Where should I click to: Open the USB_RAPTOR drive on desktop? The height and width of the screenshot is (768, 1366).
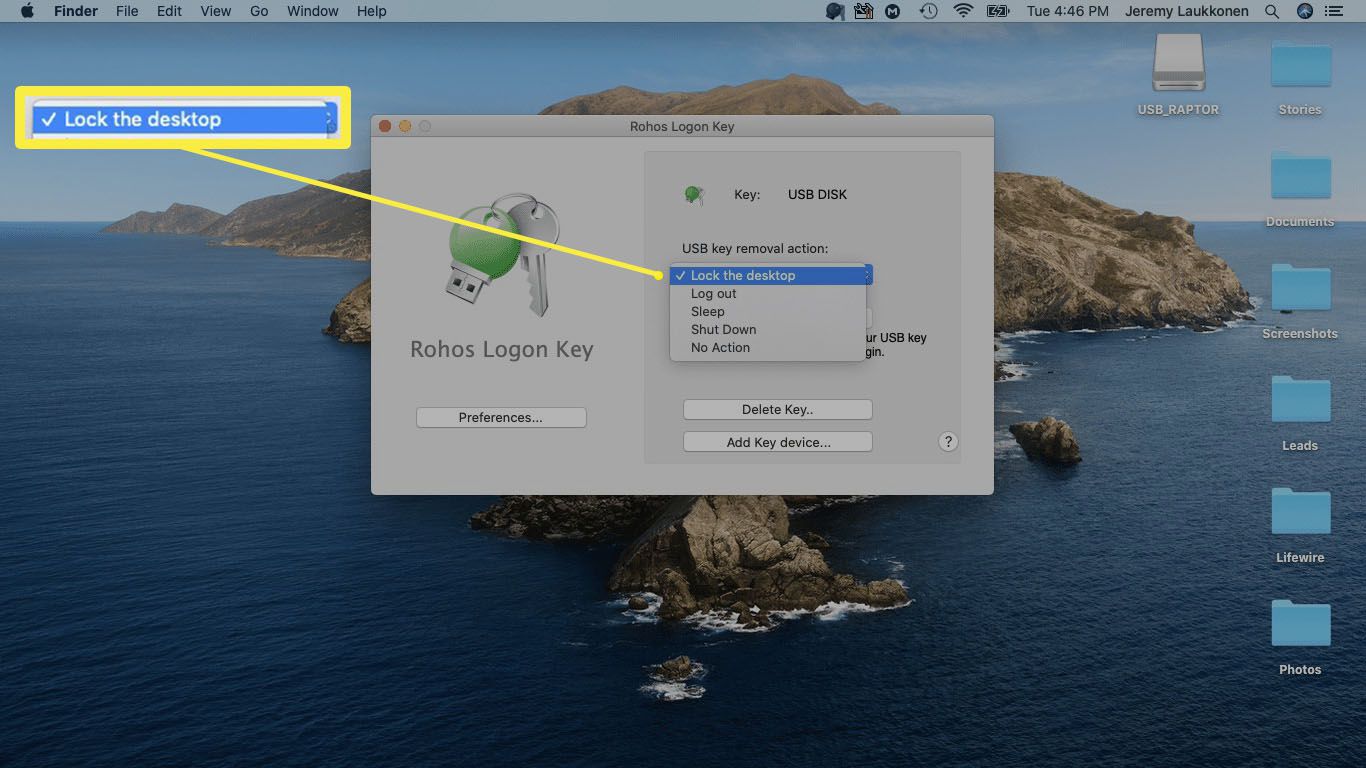1178,75
